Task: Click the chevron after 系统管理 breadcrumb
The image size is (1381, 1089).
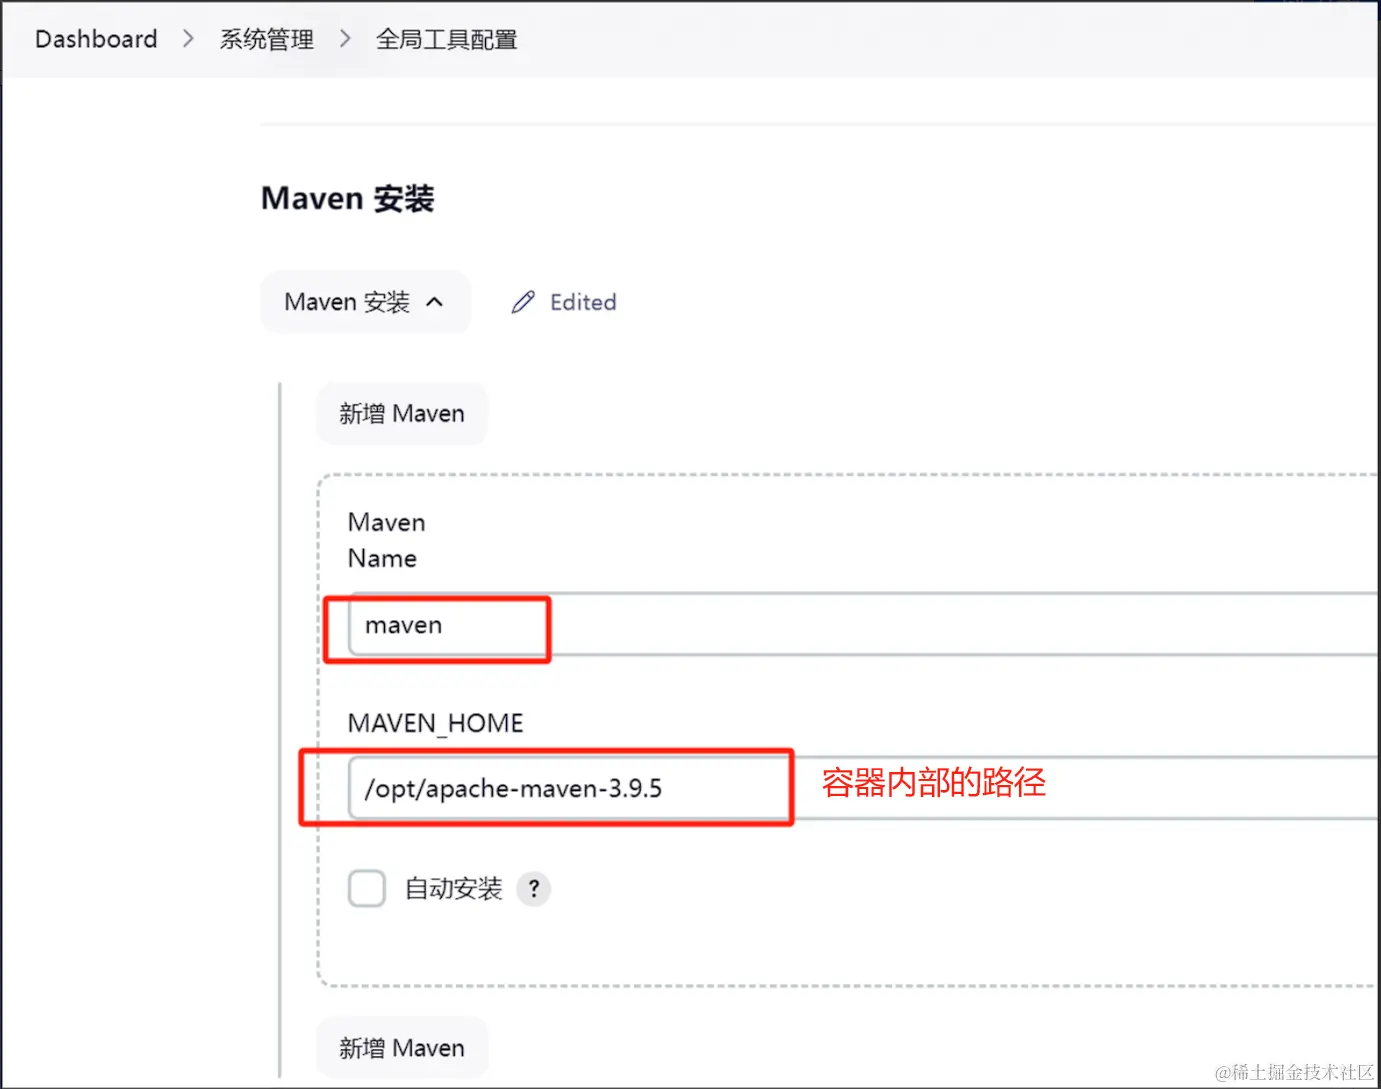Action: click(x=345, y=39)
